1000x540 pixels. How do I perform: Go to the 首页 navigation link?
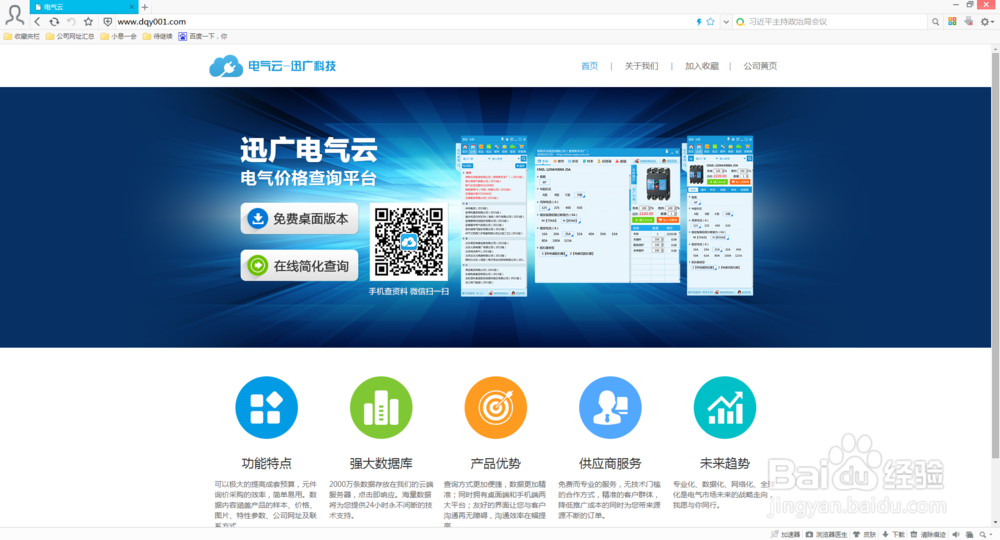coord(589,66)
